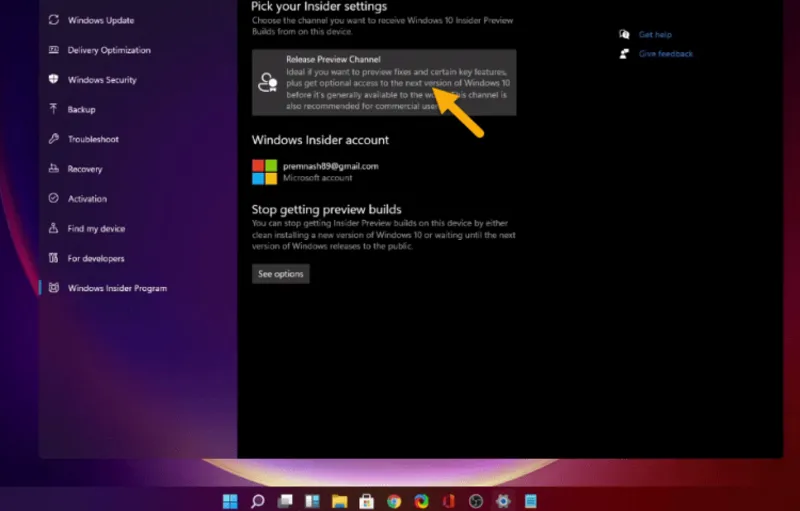Click the Find my device icon

pos(54,228)
